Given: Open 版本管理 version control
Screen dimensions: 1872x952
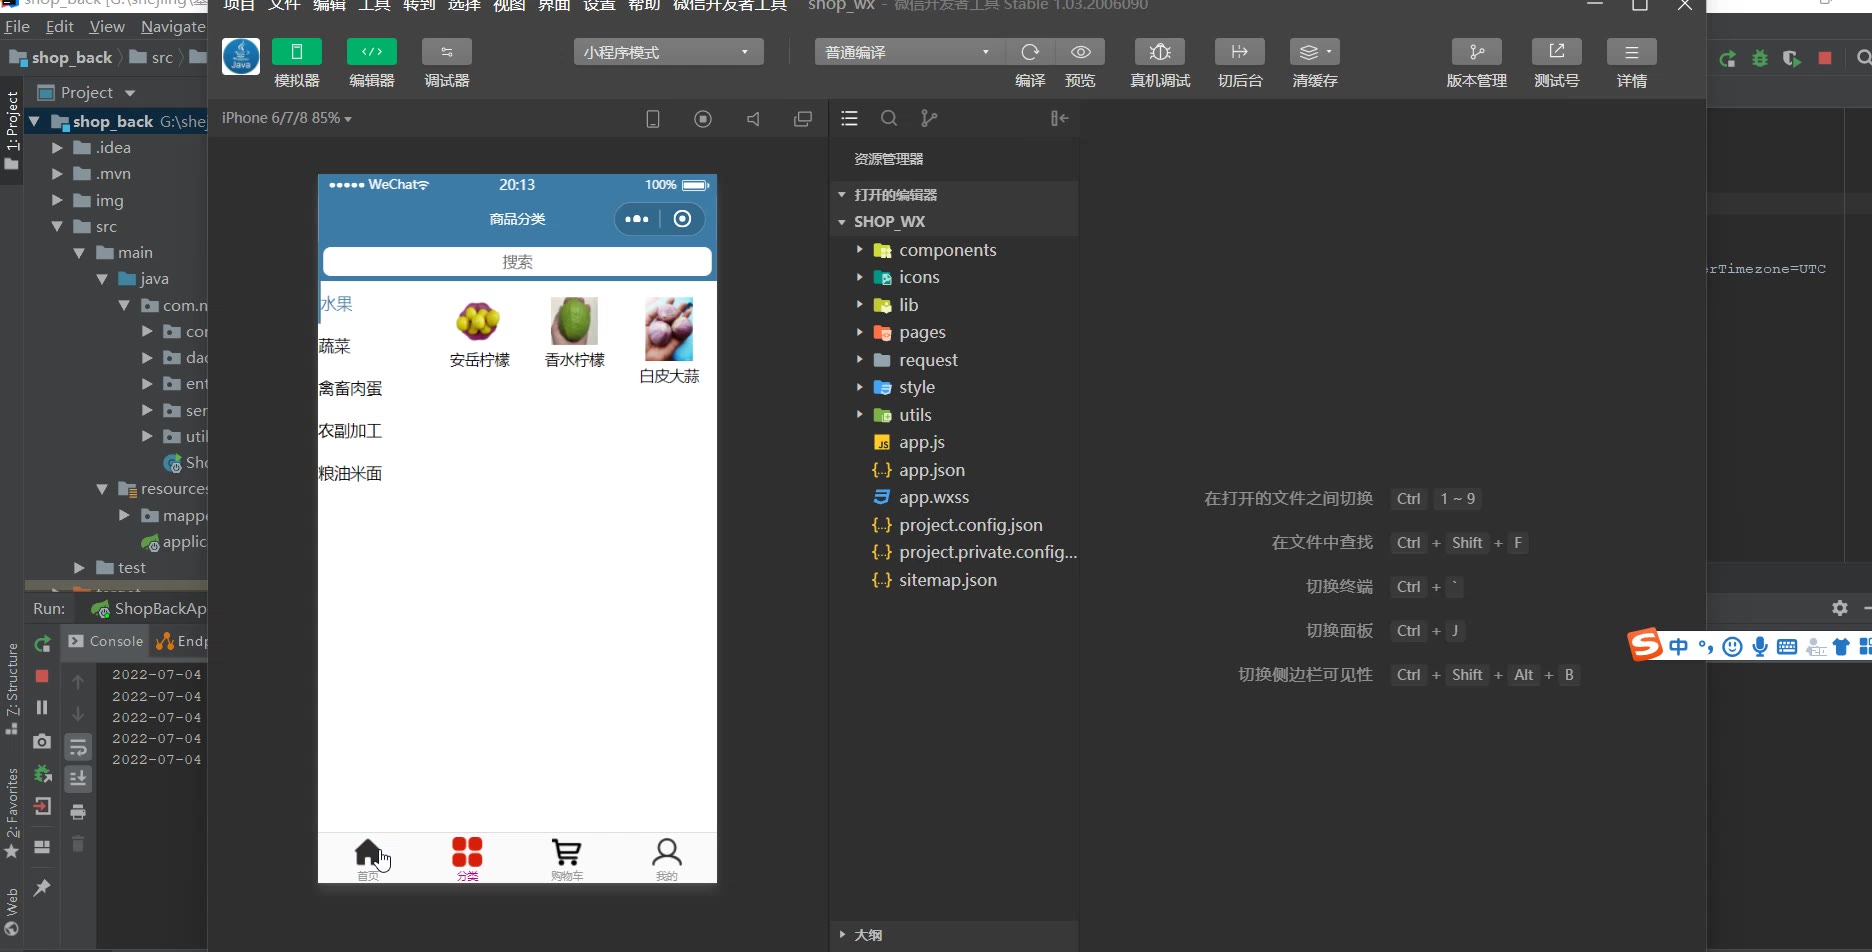Looking at the screenshot, I should (x=1477, y=52).
